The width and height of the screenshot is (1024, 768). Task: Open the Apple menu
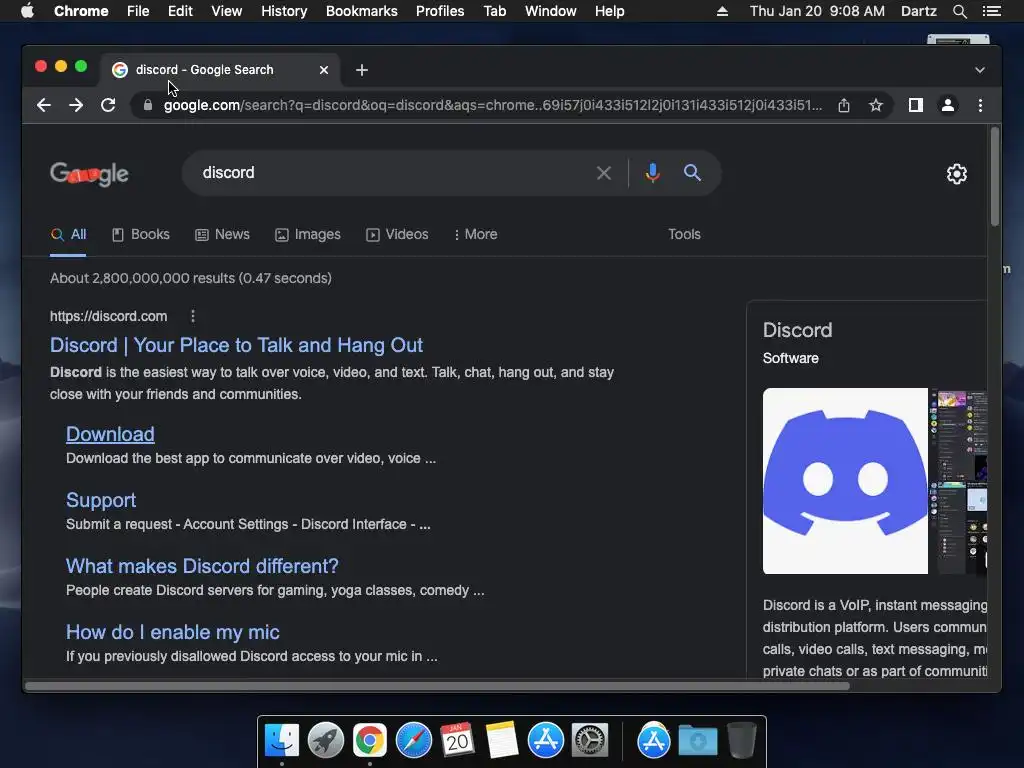(x=27, y=11)
